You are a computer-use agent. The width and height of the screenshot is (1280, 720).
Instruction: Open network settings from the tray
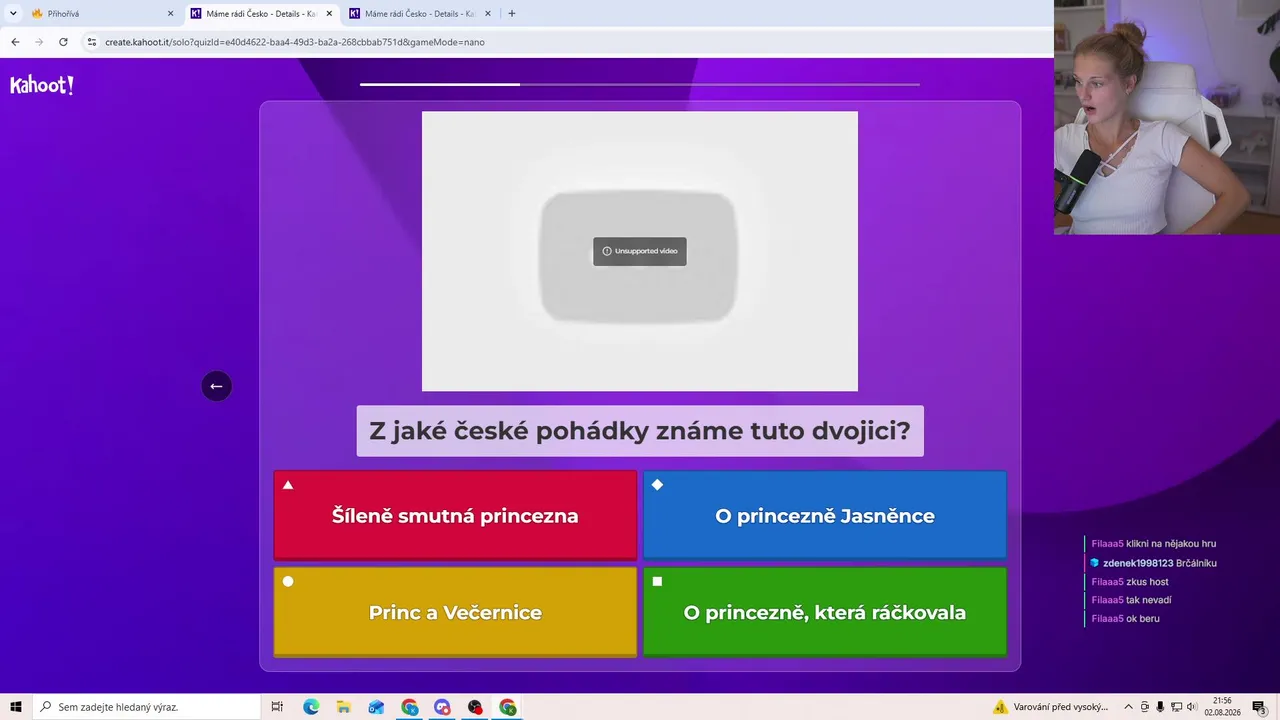pos(1175,707)
